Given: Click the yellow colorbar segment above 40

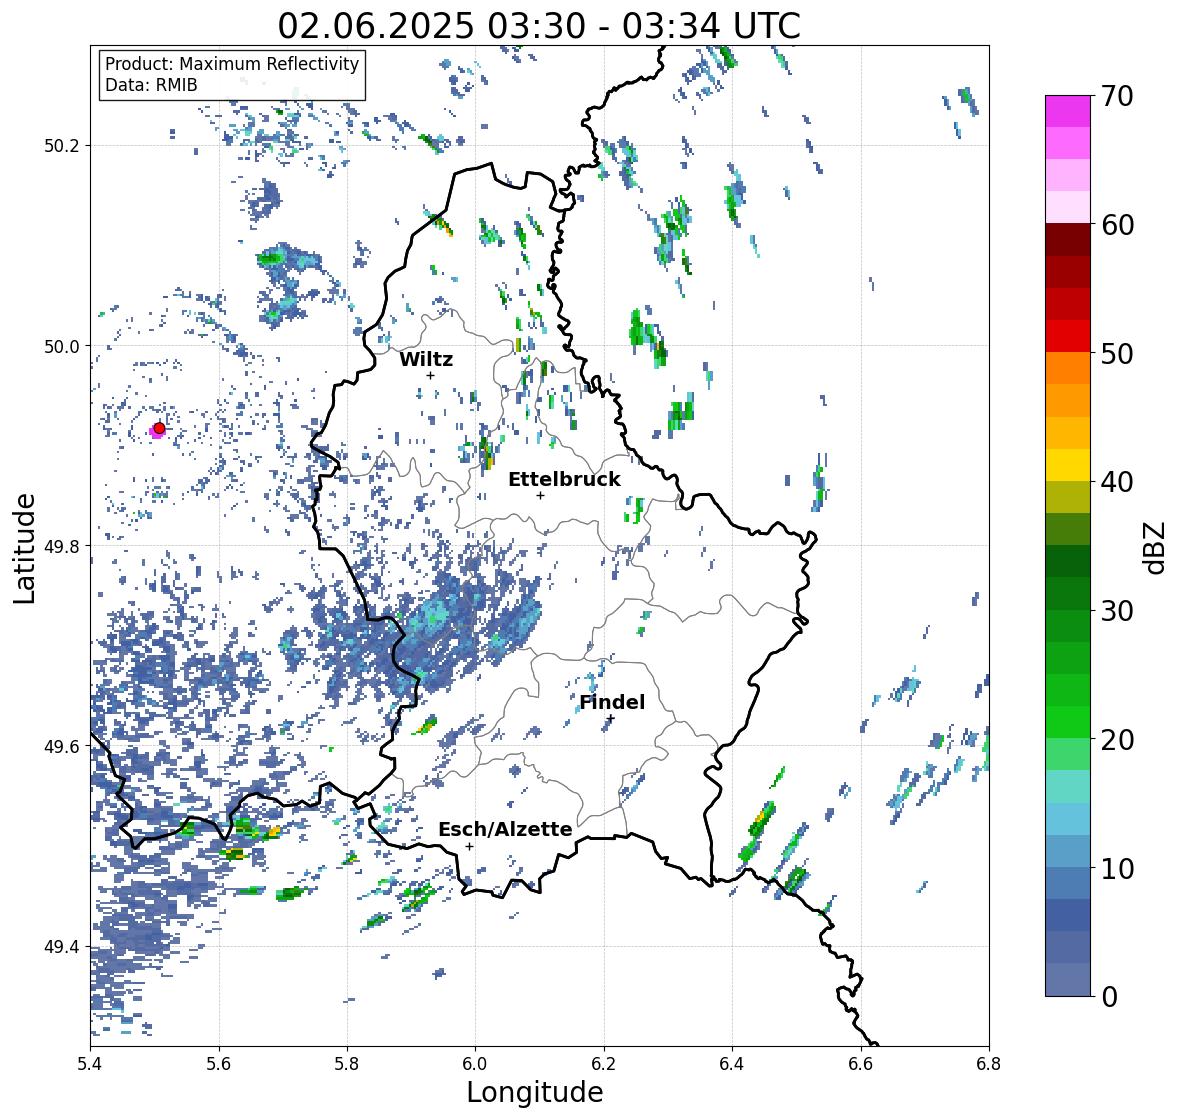Looking at the screenshot, I should point(1068,465).
